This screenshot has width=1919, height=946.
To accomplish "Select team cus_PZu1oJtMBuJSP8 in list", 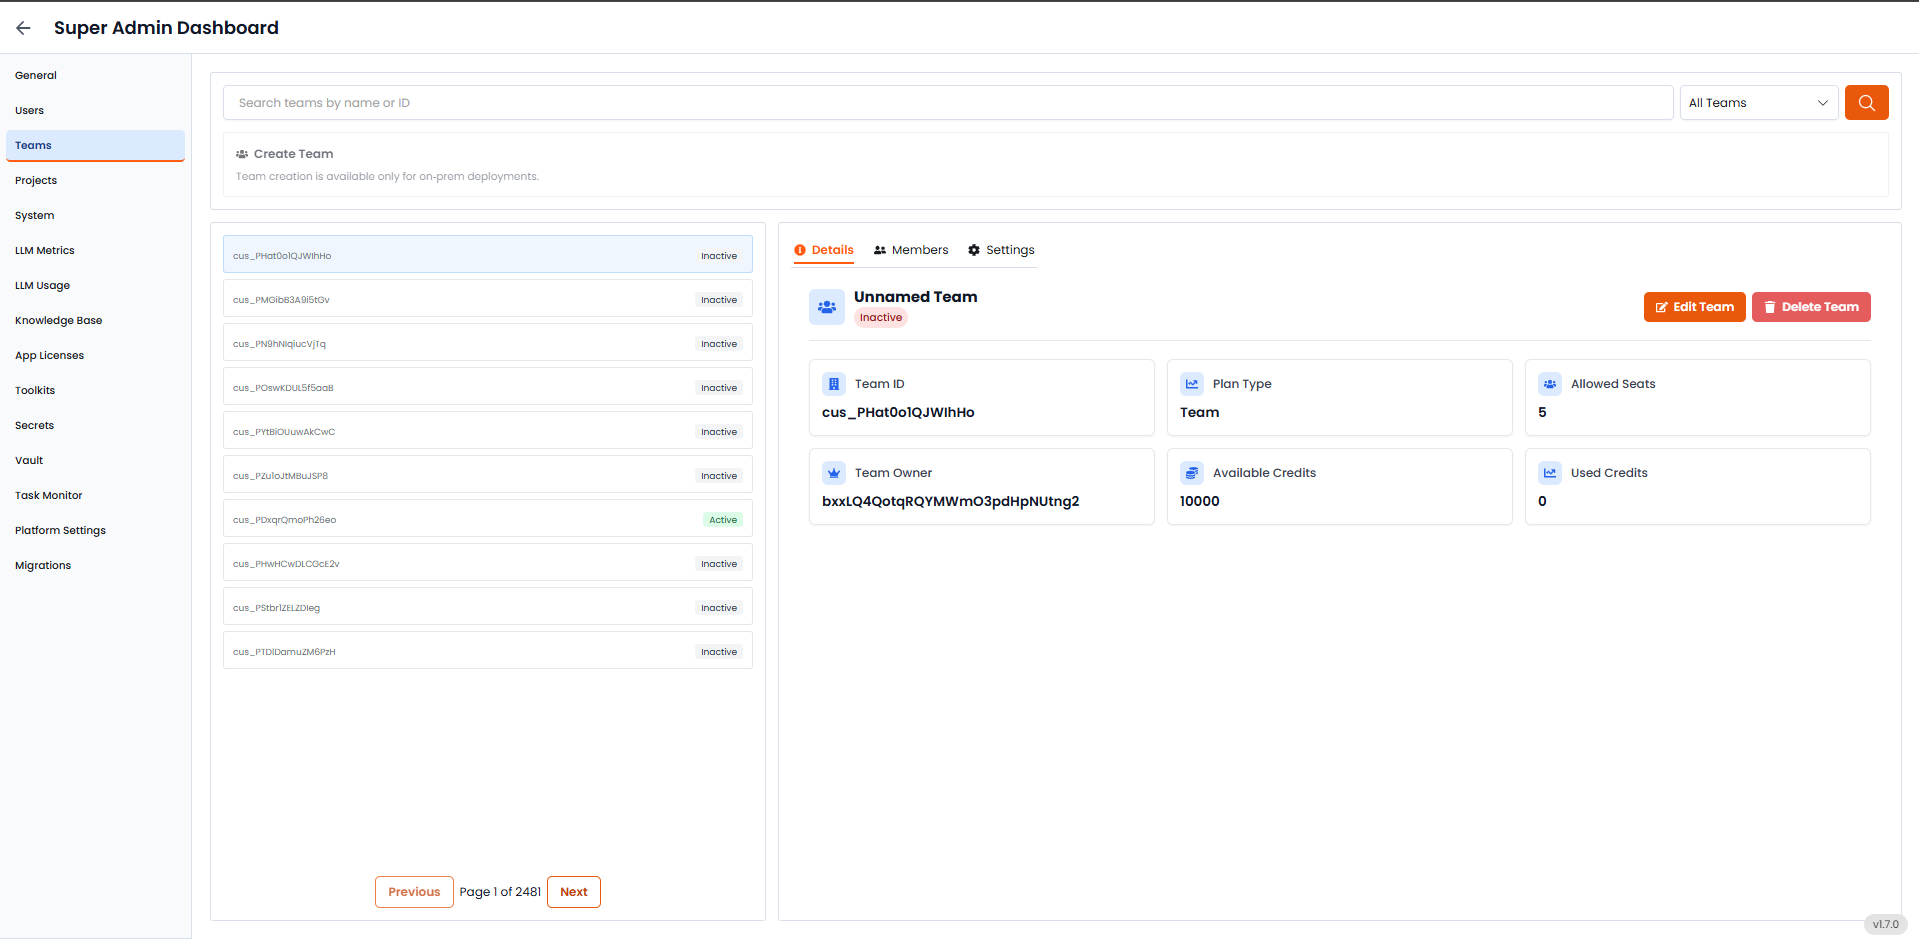I will point(488,475).
